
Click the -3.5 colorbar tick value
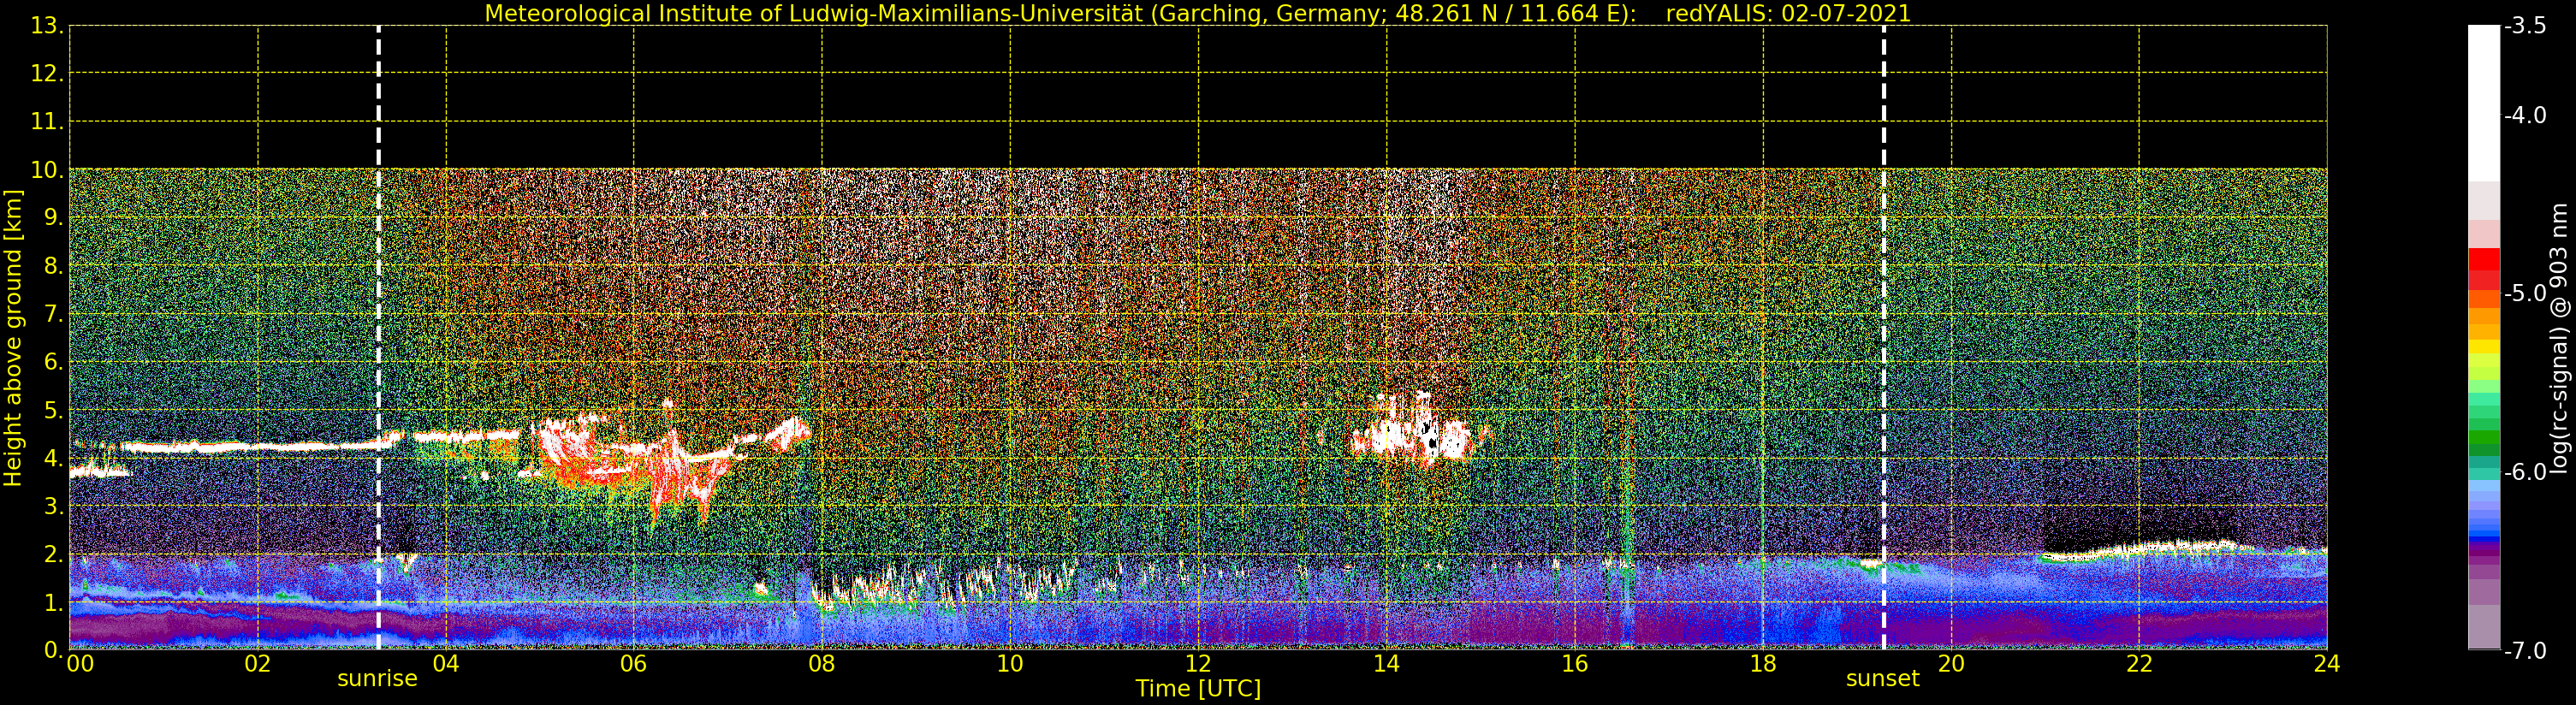click(2525, 26)
